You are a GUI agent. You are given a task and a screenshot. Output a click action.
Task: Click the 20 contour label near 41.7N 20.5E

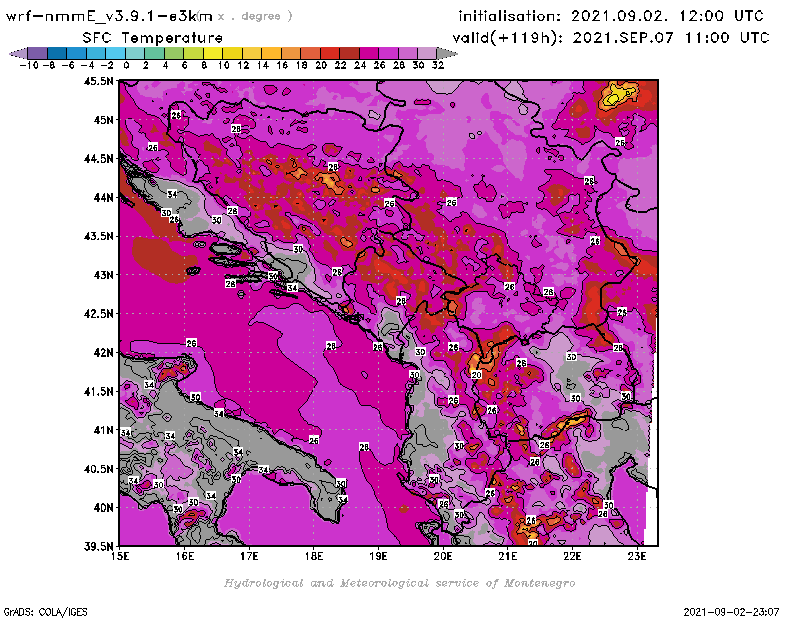(477, 375)
